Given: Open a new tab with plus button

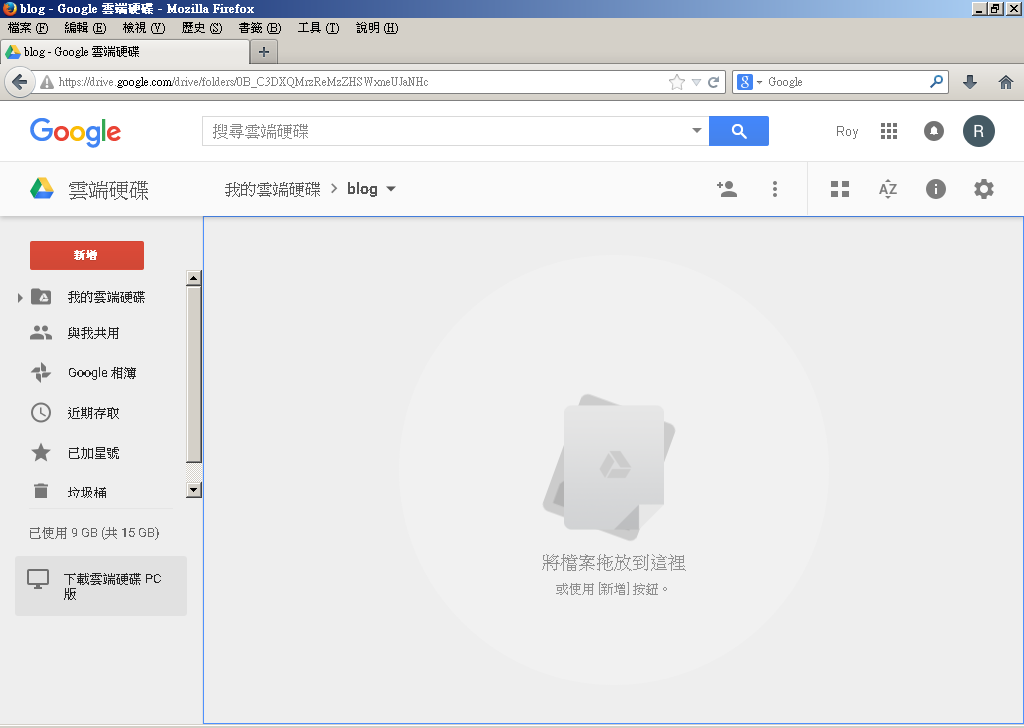Looking at the screenshot, I should [264, 52].
